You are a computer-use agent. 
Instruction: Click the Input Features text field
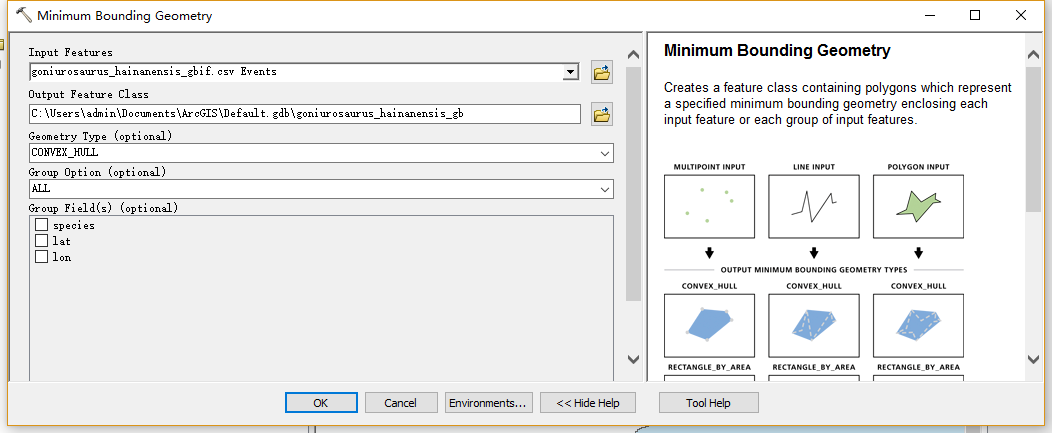296,71
